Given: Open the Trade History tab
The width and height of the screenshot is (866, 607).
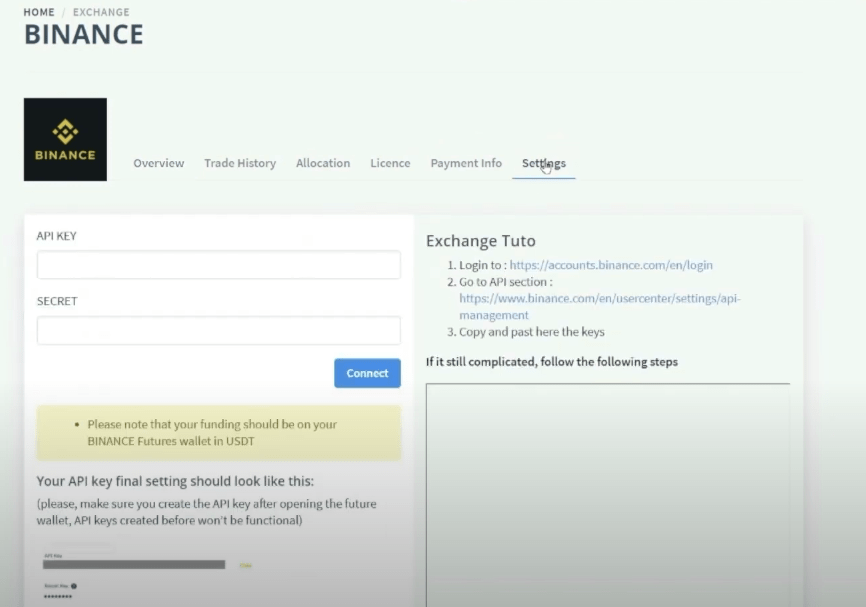Looking at the screenshot, I should coord(240,163).
